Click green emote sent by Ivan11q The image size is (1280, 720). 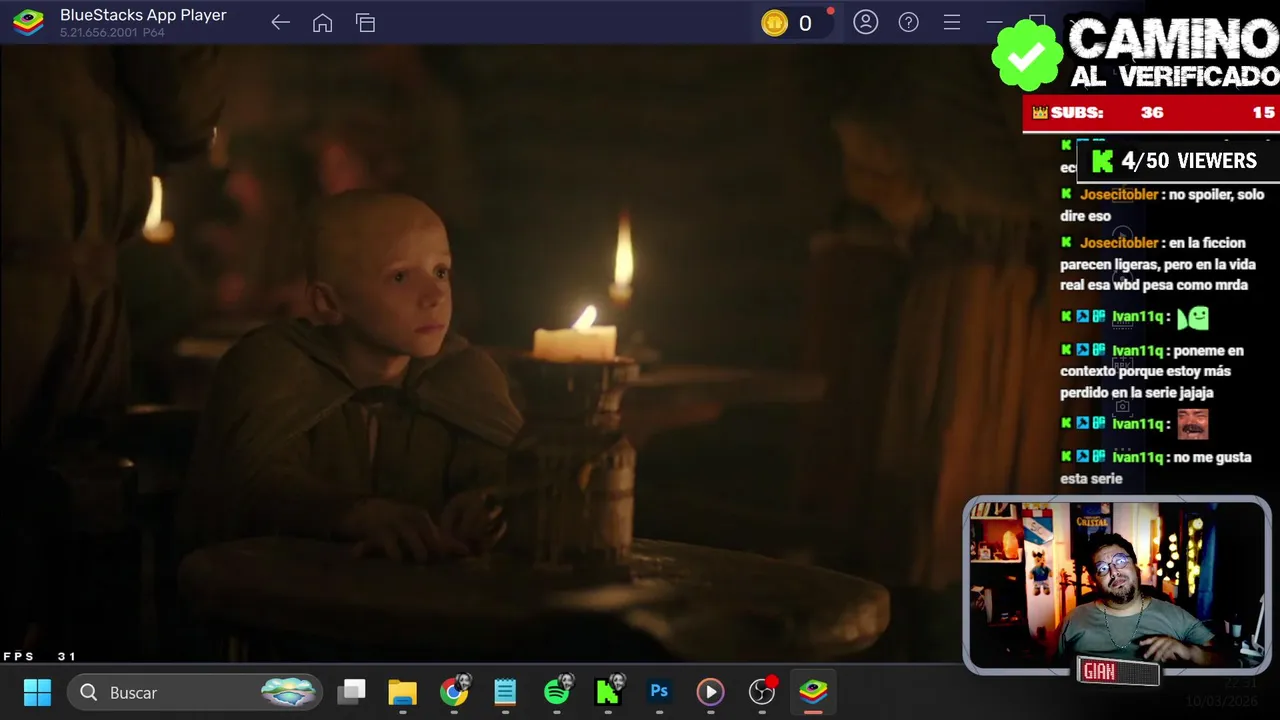(x=1193, y=318)
